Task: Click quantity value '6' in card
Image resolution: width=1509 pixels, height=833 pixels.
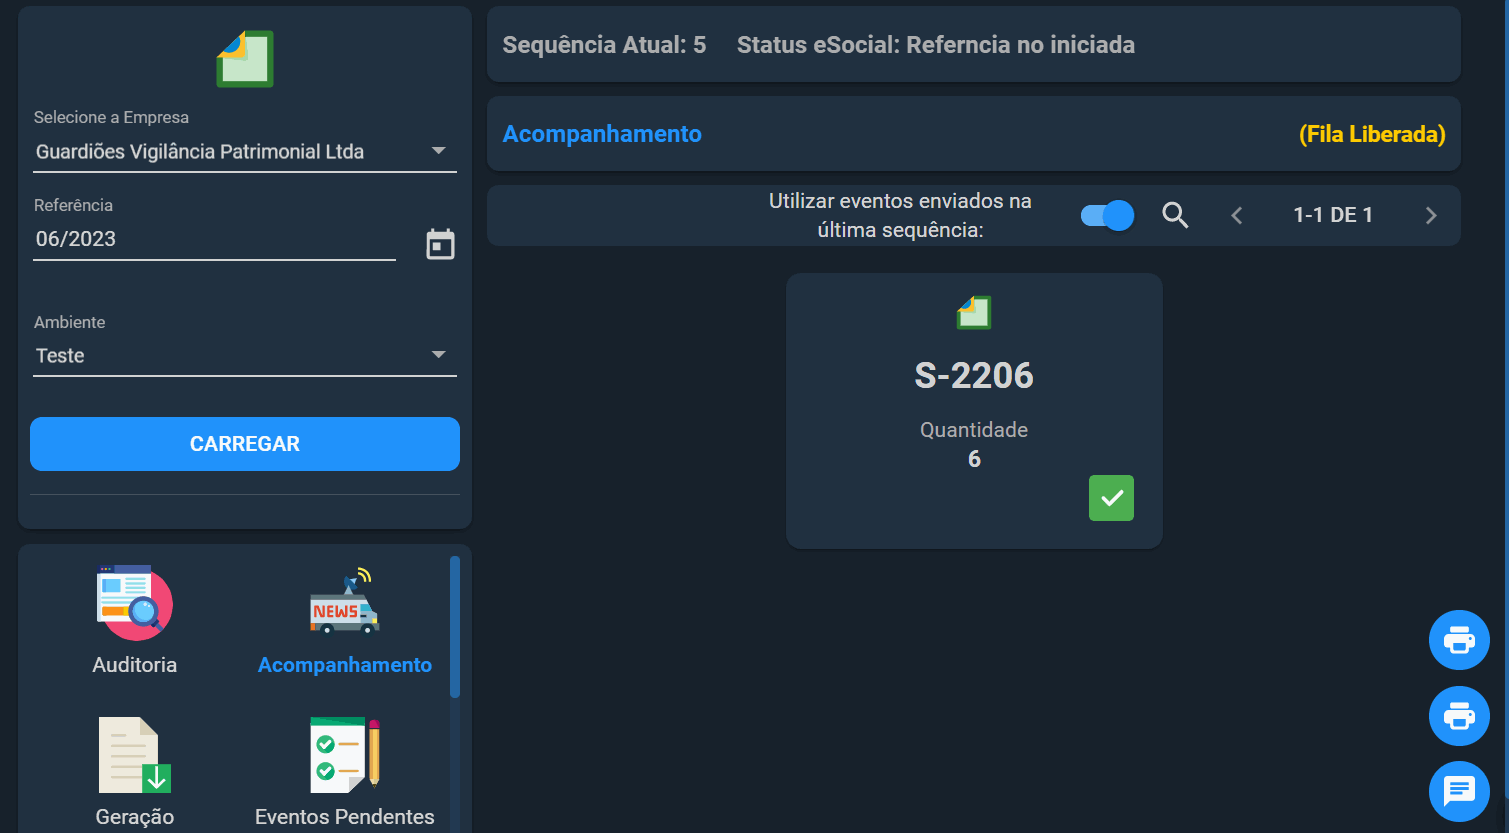Action: click(974, 459)
